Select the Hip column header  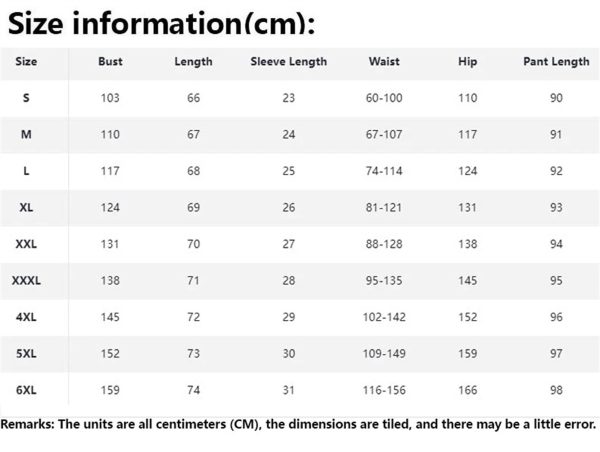point(467,62)
